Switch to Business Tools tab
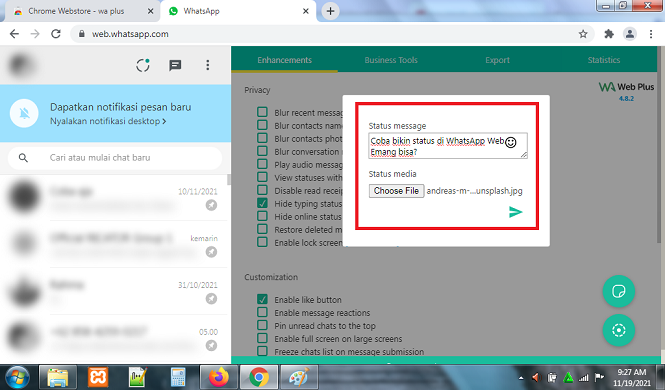Screen dimensions: 665x390 click(391, 60)
